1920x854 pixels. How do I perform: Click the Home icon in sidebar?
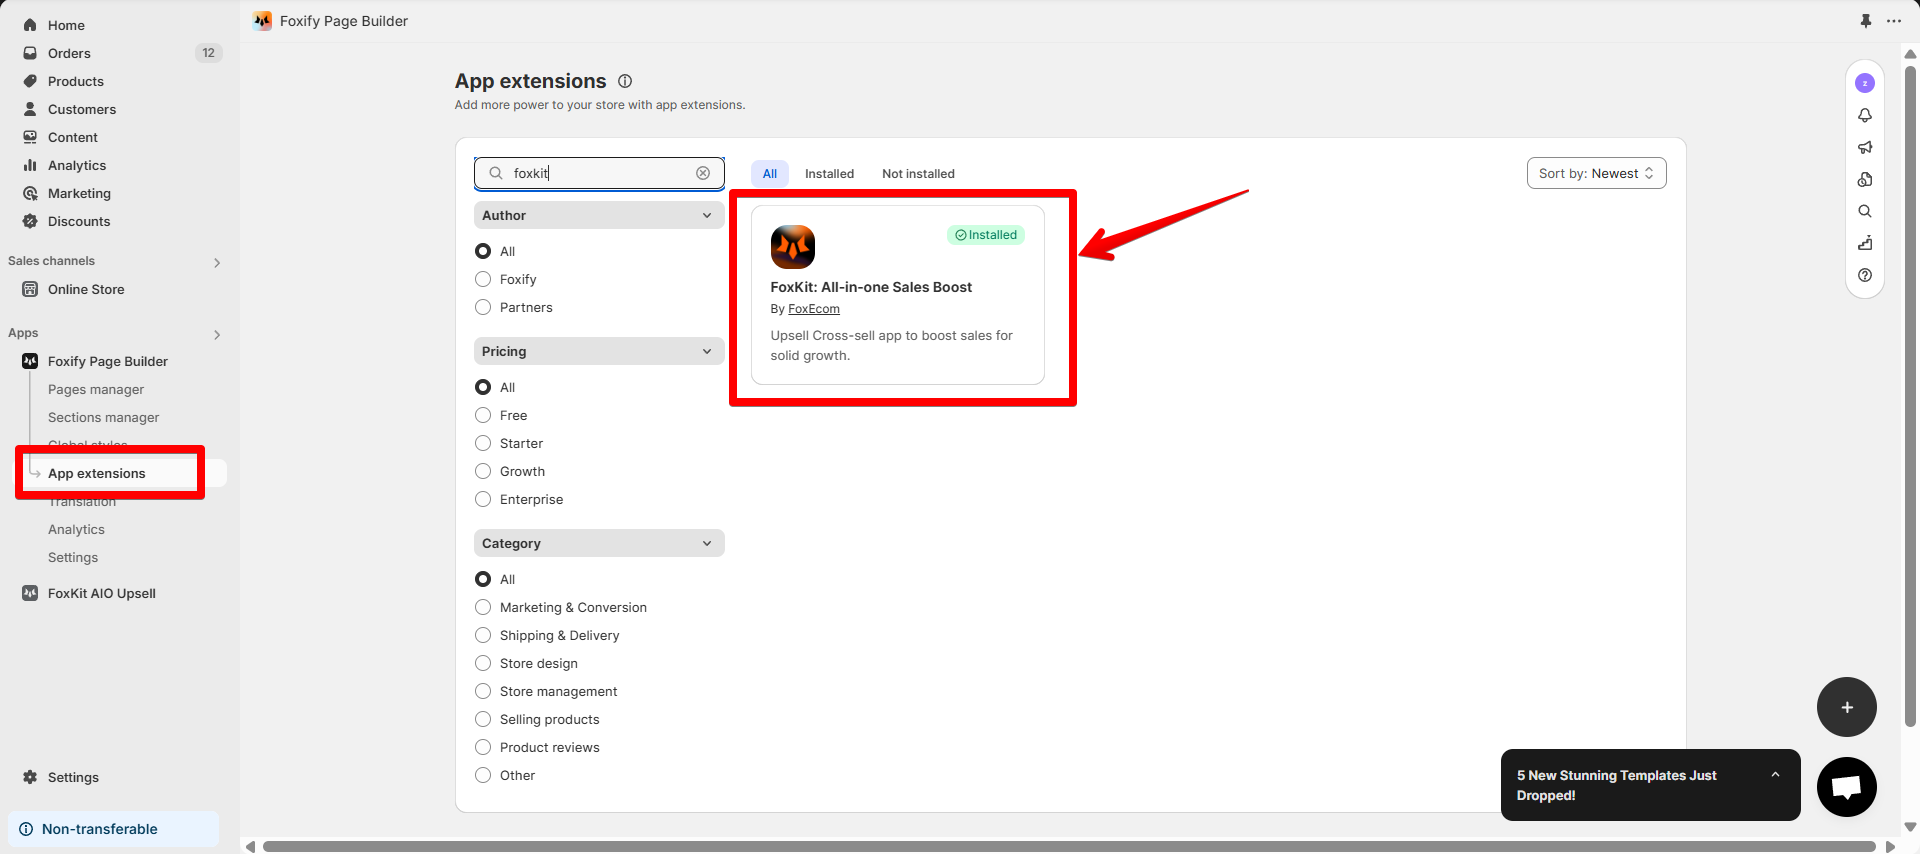tap(30, 25)
